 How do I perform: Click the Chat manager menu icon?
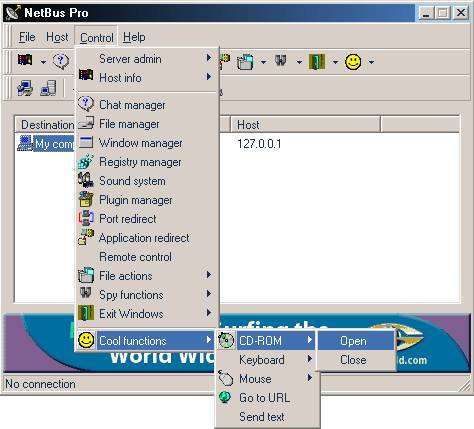pos(86,104)
